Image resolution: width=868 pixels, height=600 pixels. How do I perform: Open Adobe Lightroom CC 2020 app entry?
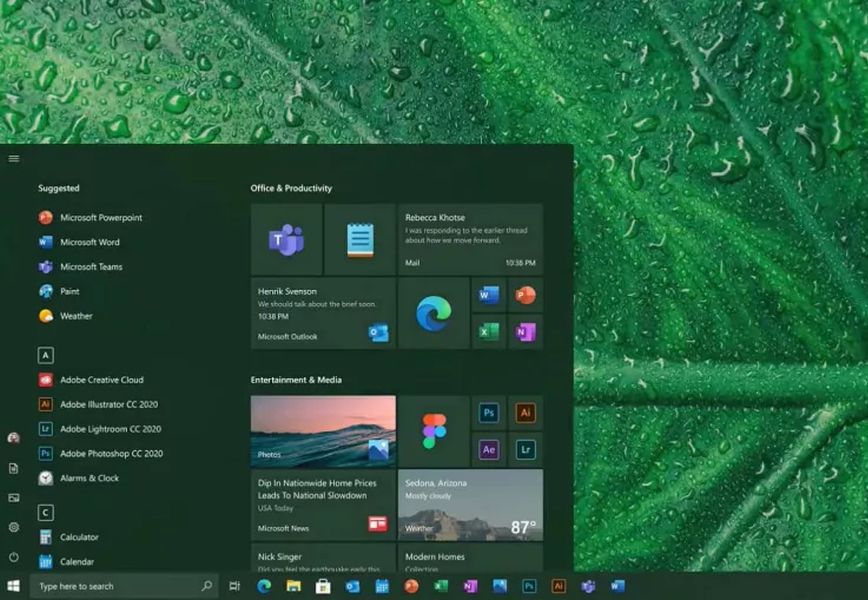point(100,429)
